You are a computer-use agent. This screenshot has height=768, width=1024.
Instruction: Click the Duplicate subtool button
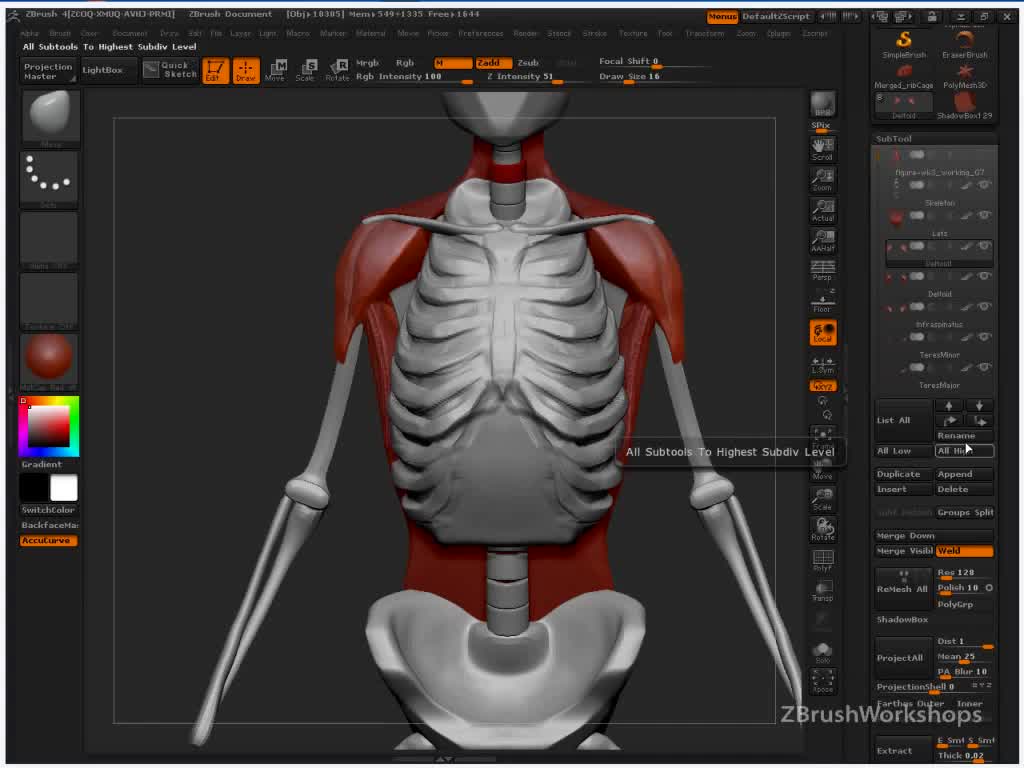pos(904,475)
